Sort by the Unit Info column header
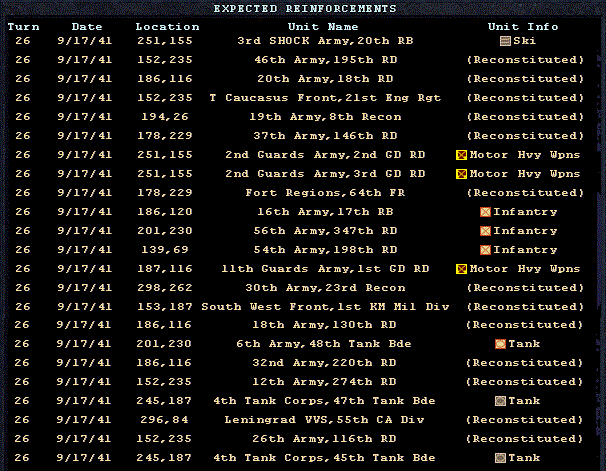Image resolution: width=606 pixels, height=471 pixels. coord(523,27)
